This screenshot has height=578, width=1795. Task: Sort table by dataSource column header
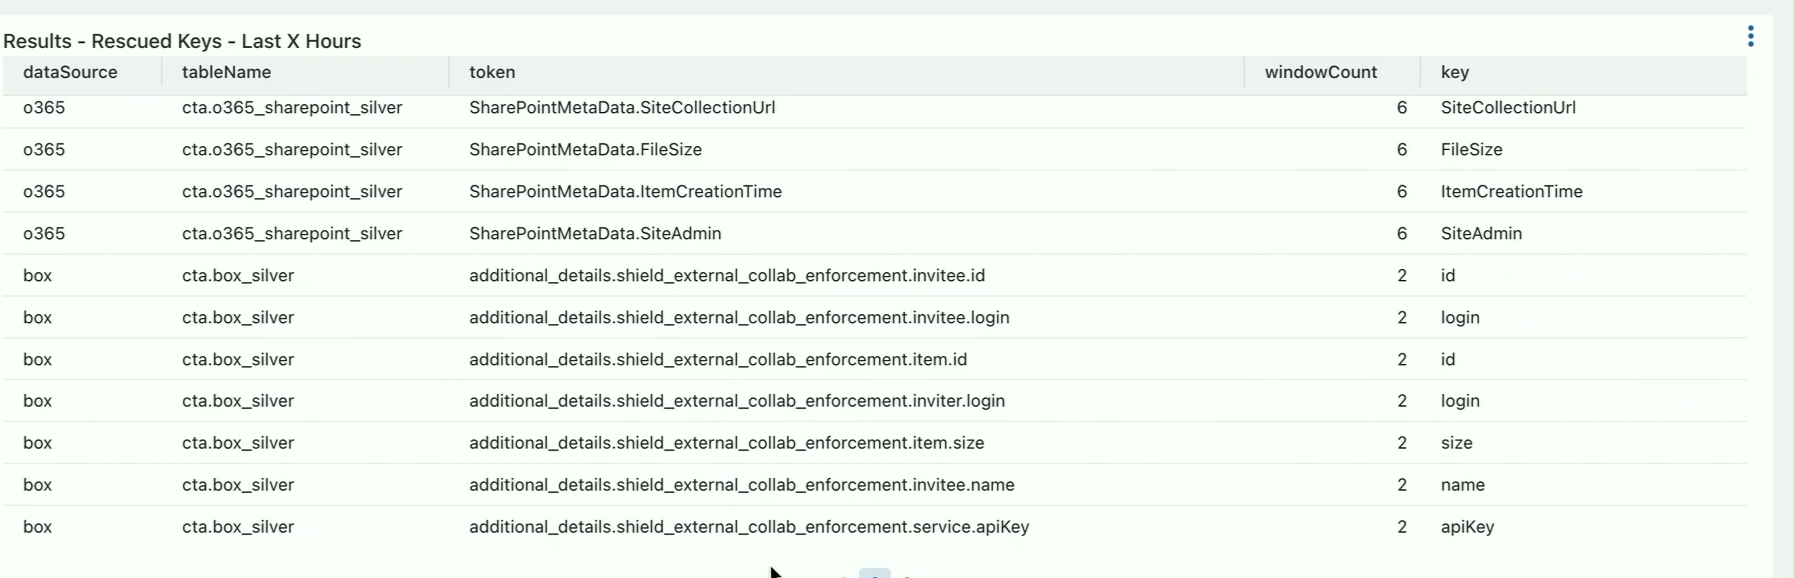point(70,72)
